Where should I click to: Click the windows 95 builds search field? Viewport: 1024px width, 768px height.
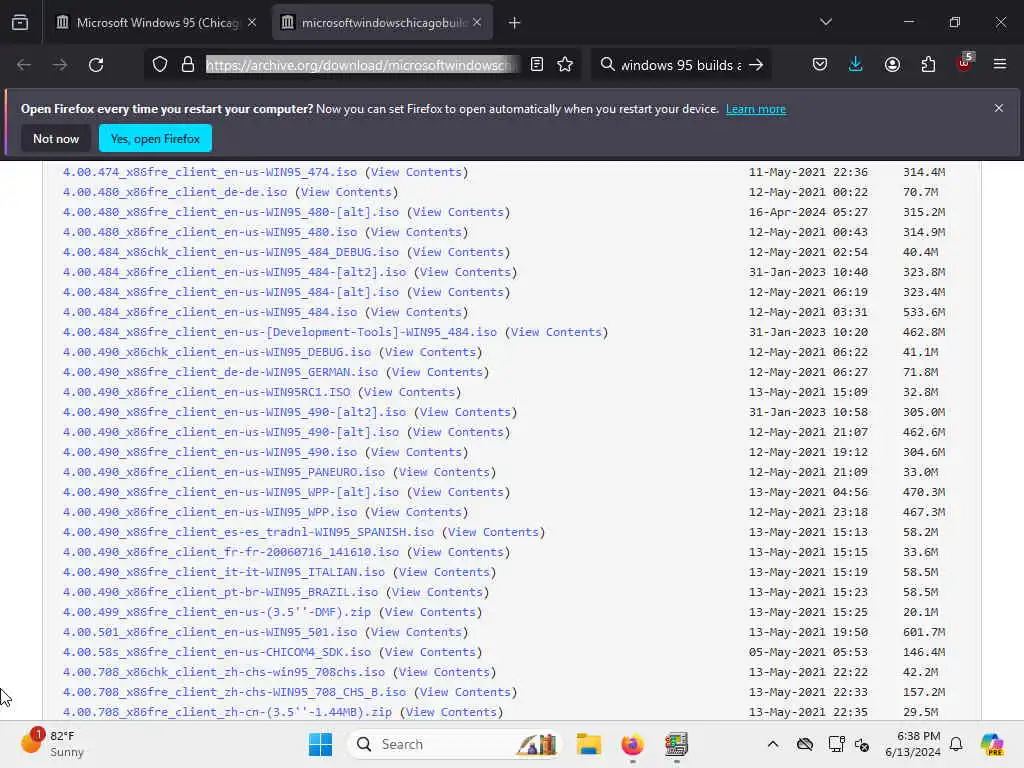tap(681, 65)
